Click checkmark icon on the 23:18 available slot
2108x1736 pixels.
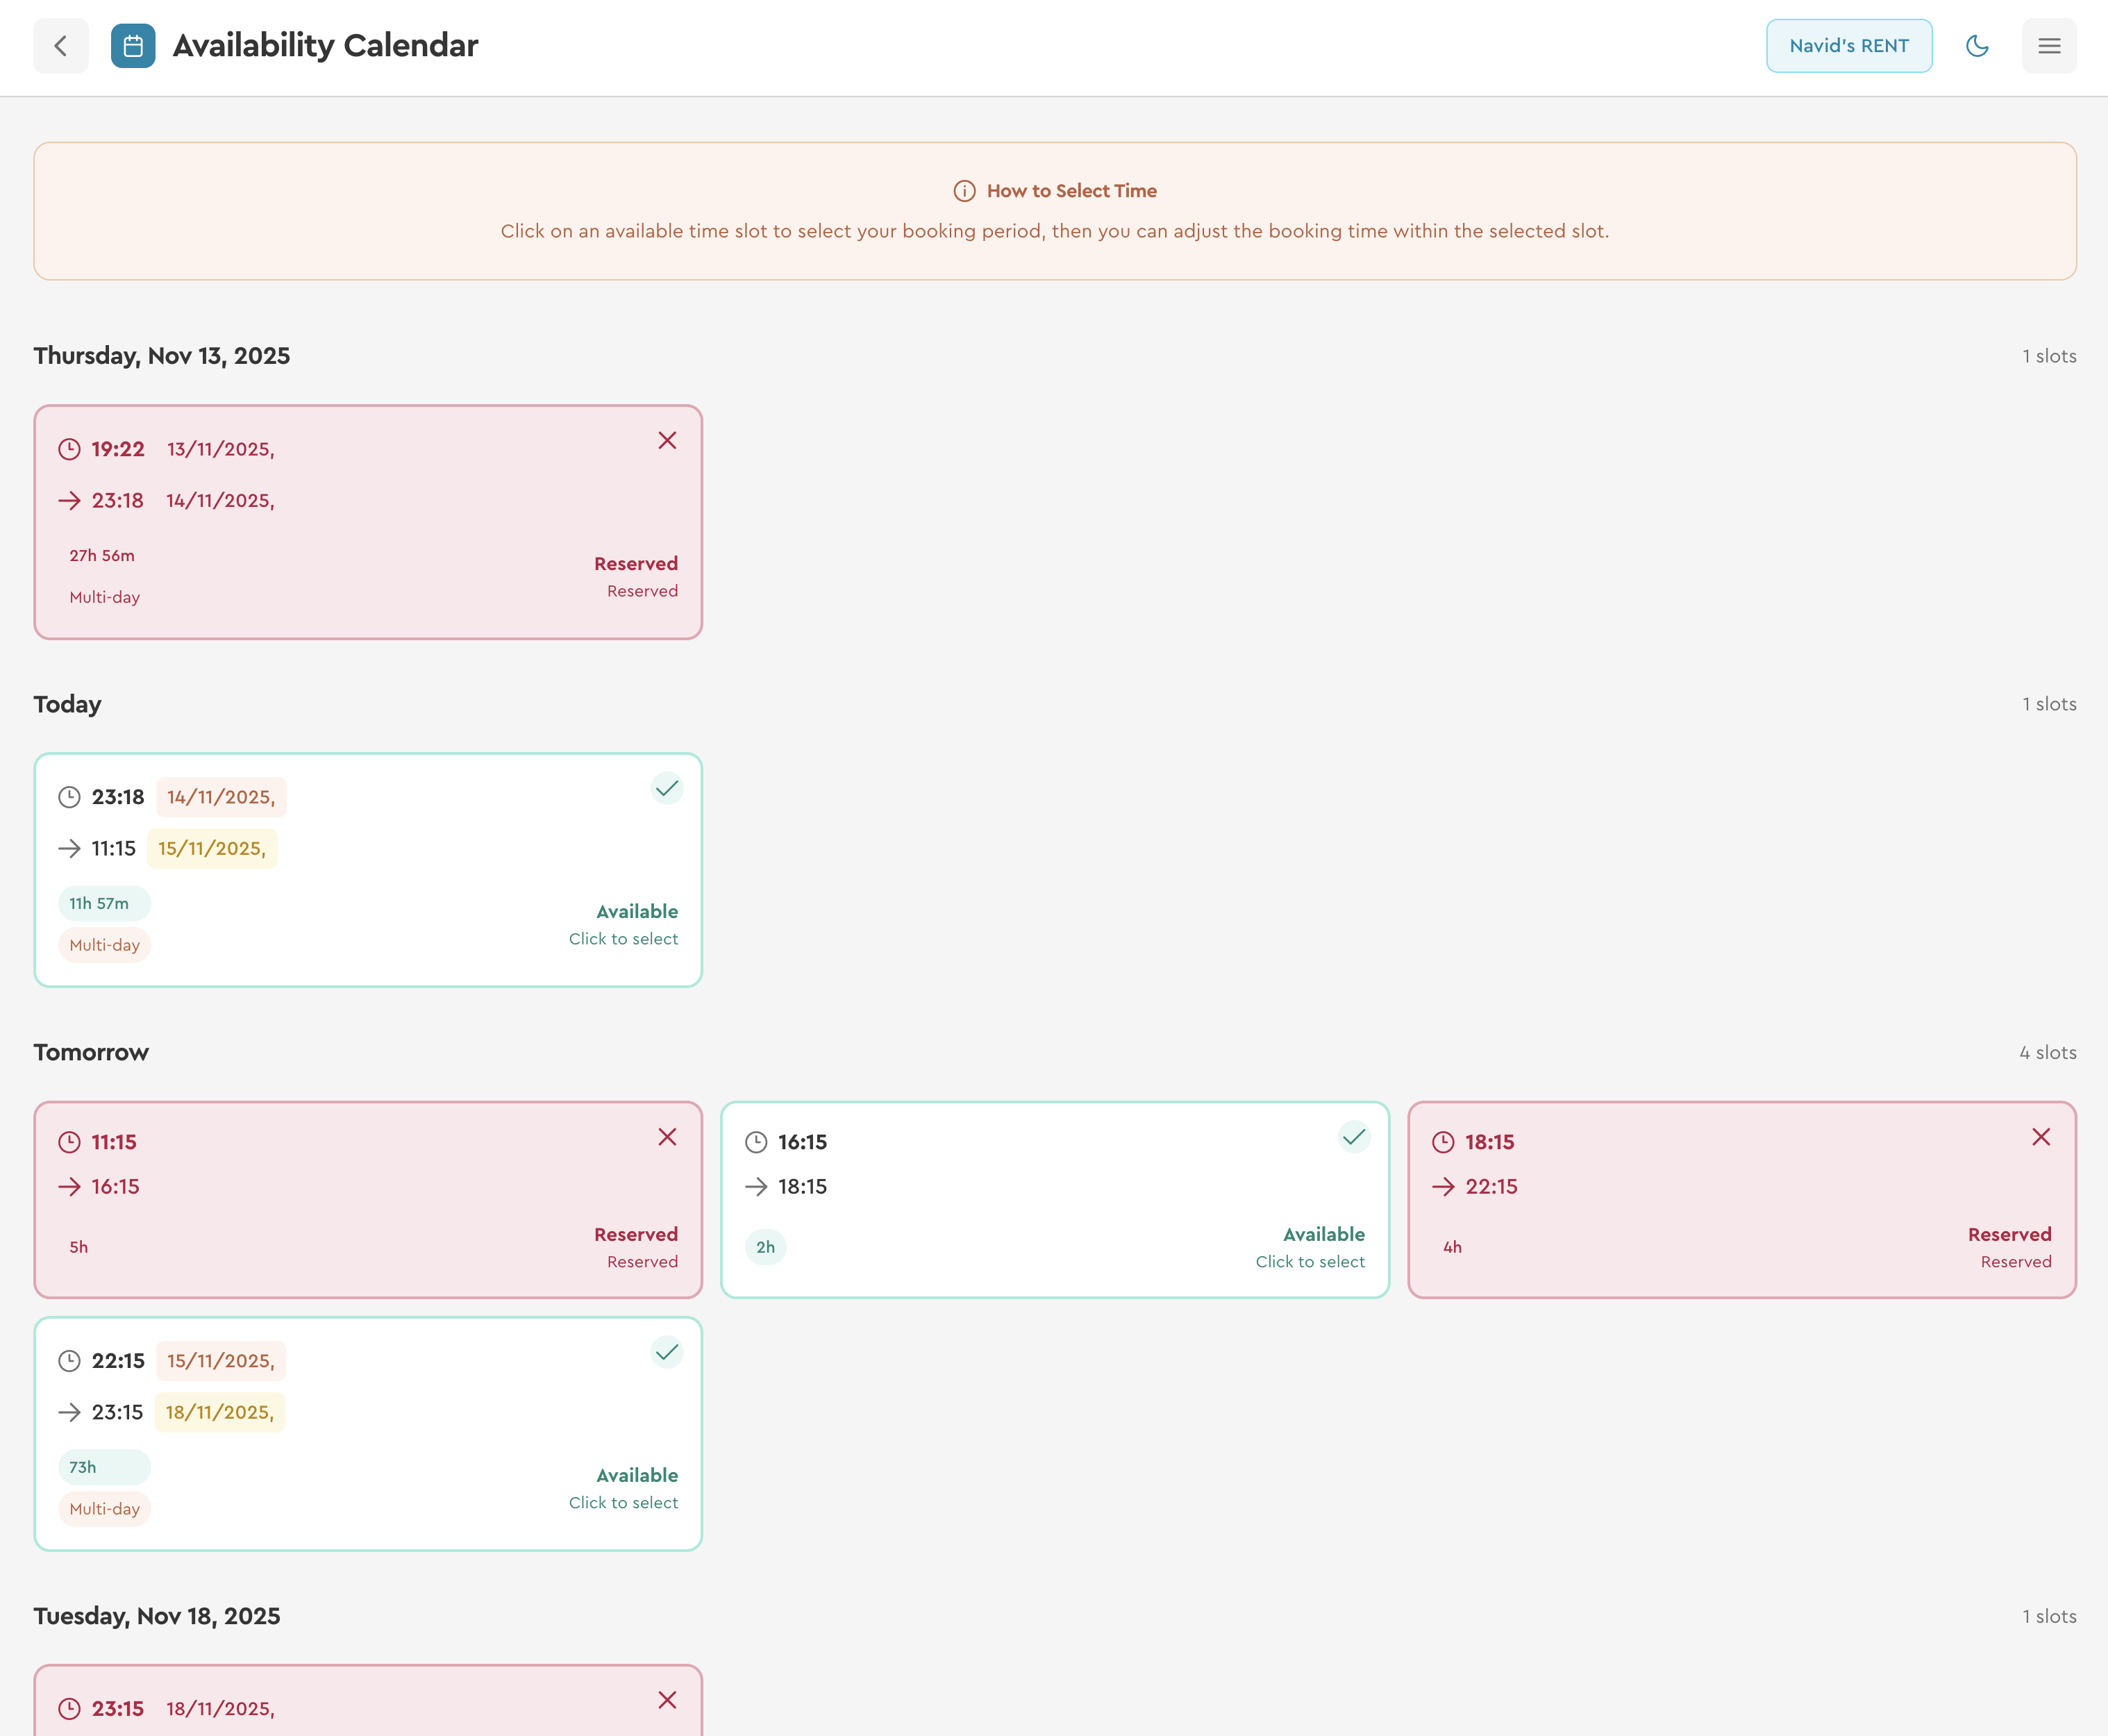[x=667, y=789]
